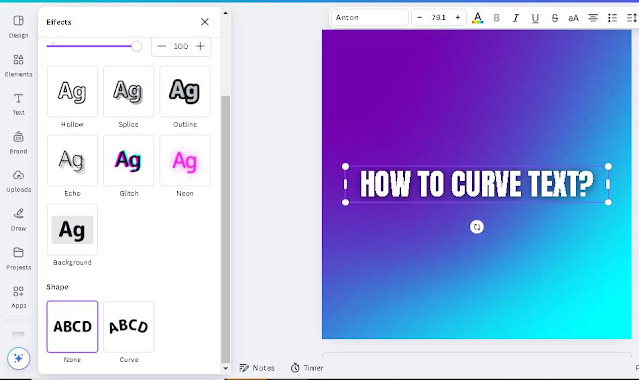Toggle bulleted list formatting

coord(612,18)
